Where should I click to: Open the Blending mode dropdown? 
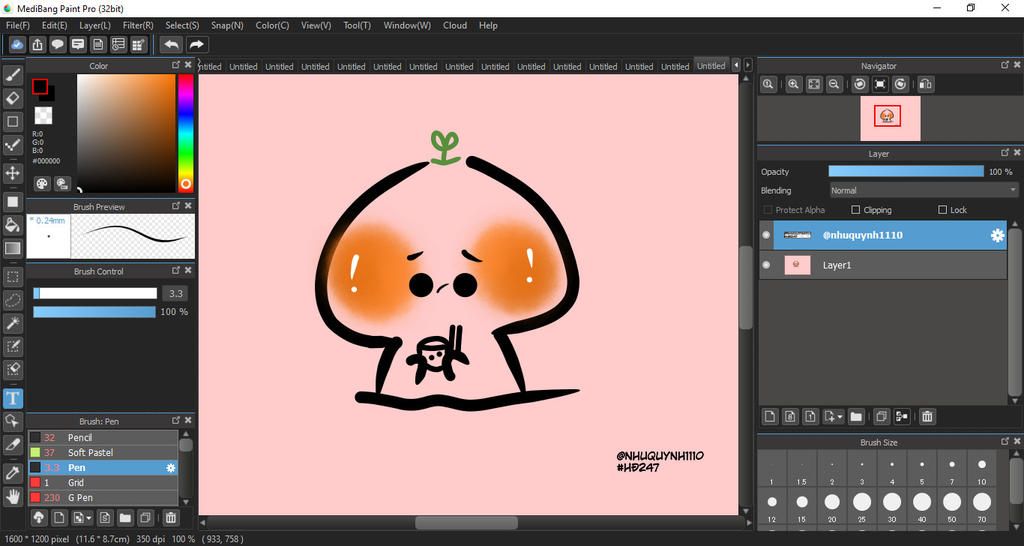pos(923,191)
